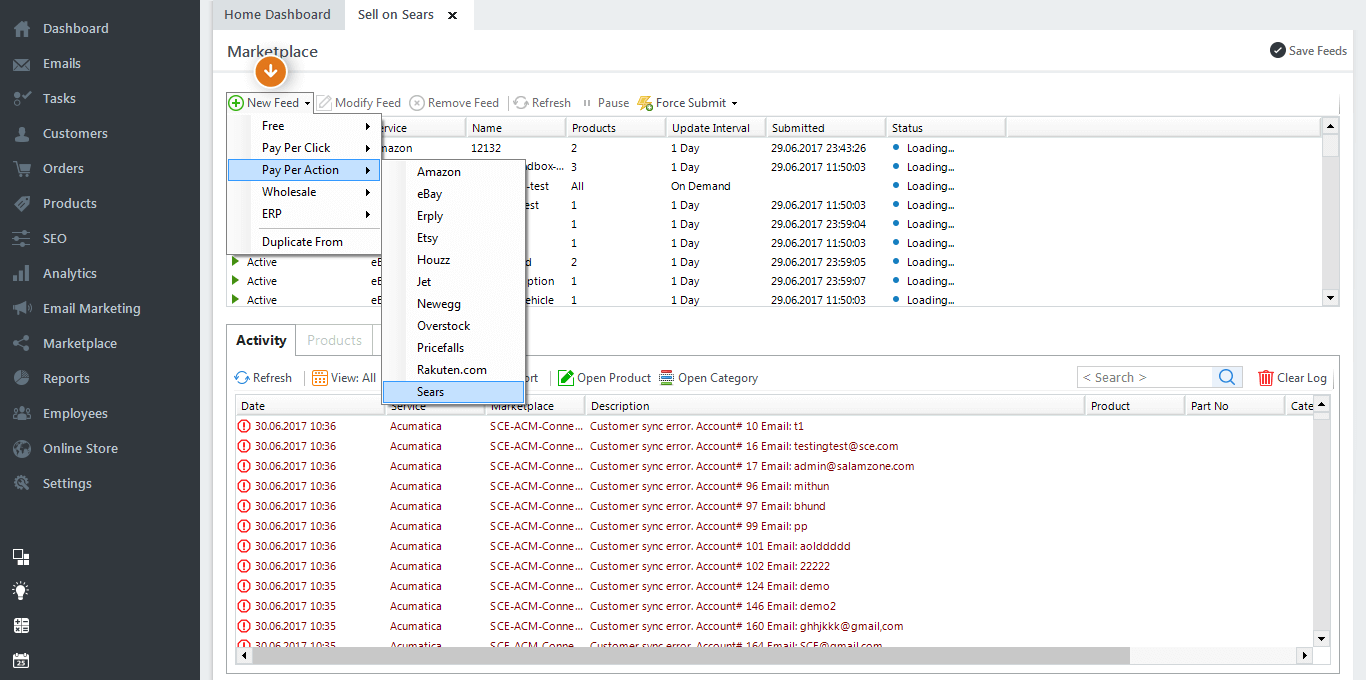This screenshot has width=1366, height=680.
Task: Click the Save Feeds checkmark icon
Action: pos(1277,51)
